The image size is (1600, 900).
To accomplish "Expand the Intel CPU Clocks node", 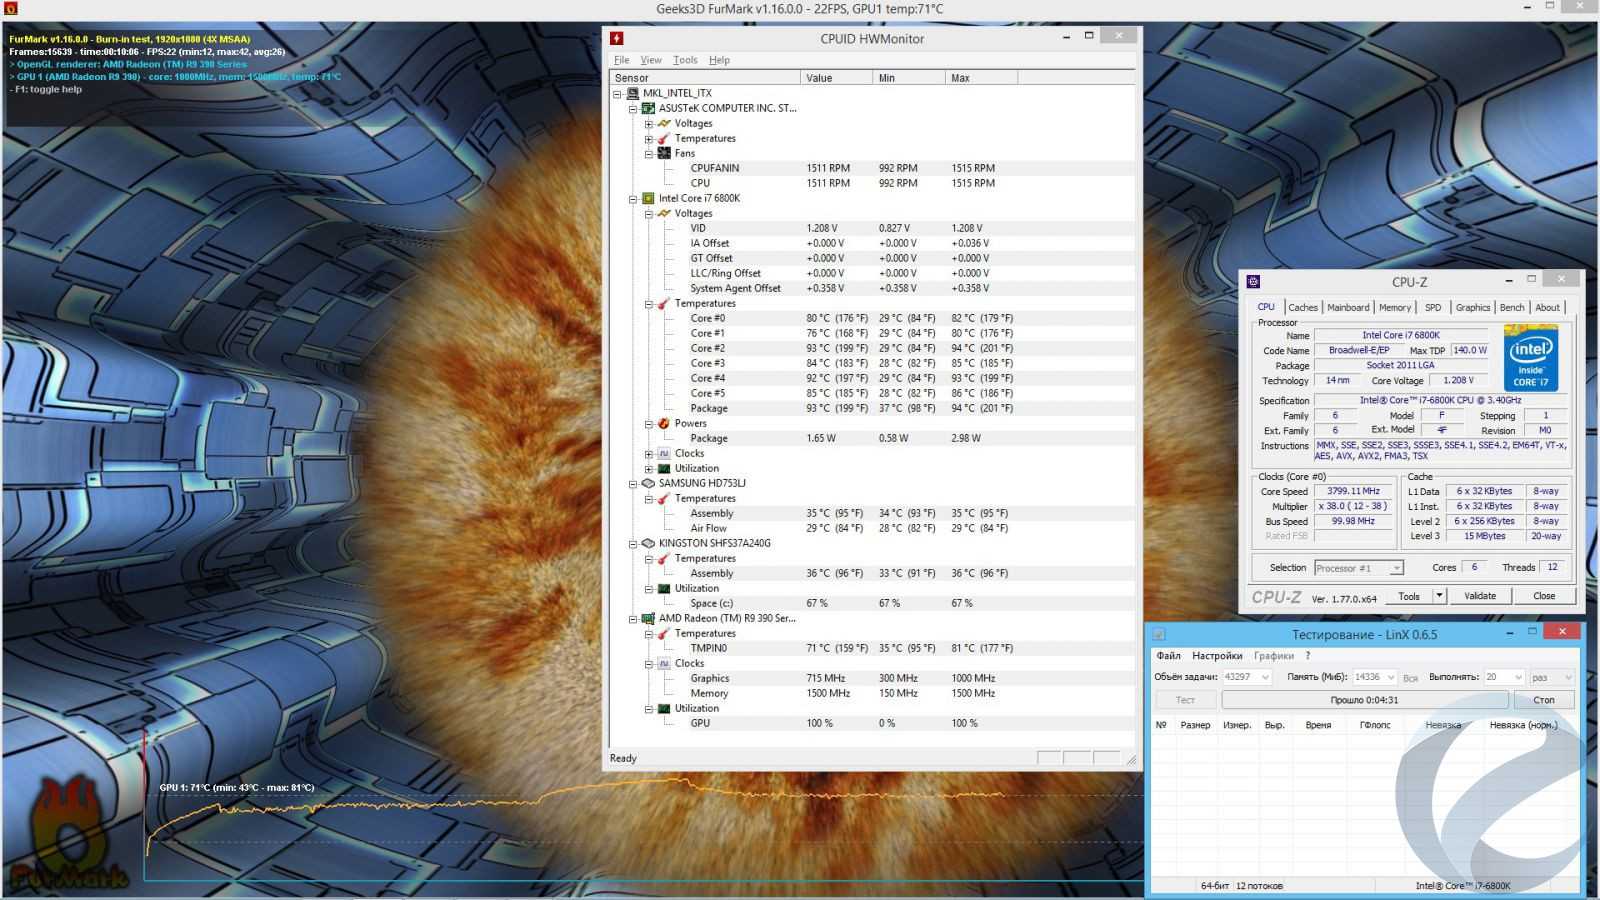I will click(648, 454).
